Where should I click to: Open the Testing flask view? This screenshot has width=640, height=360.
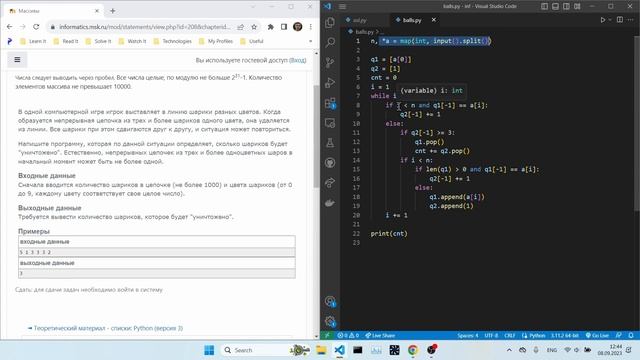pos(330,143)
